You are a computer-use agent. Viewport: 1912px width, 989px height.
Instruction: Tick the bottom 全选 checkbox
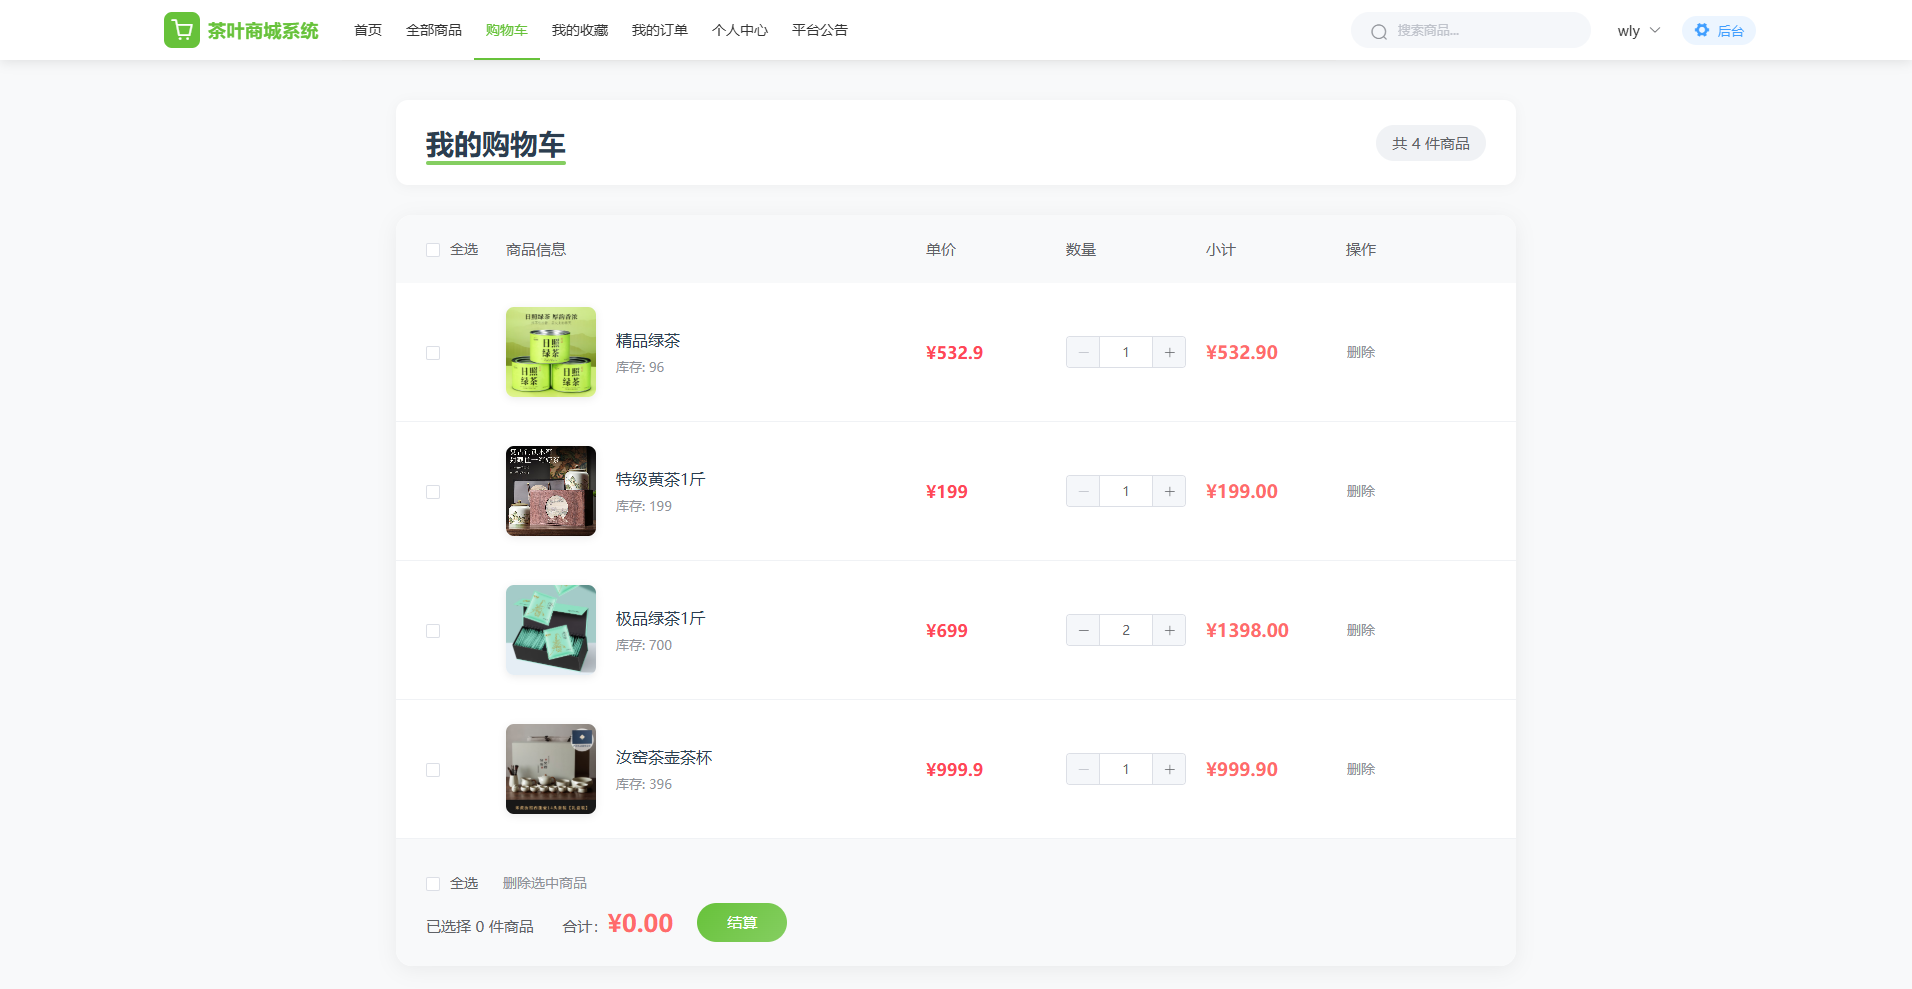(433, 884)
